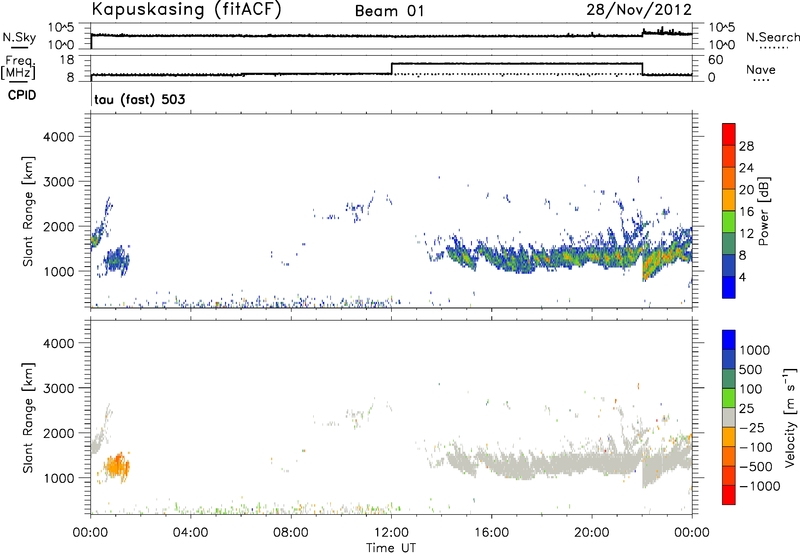Click the frequency step-down near 22:00
This screenshot has height=554, width=800.
click(642, 69)
